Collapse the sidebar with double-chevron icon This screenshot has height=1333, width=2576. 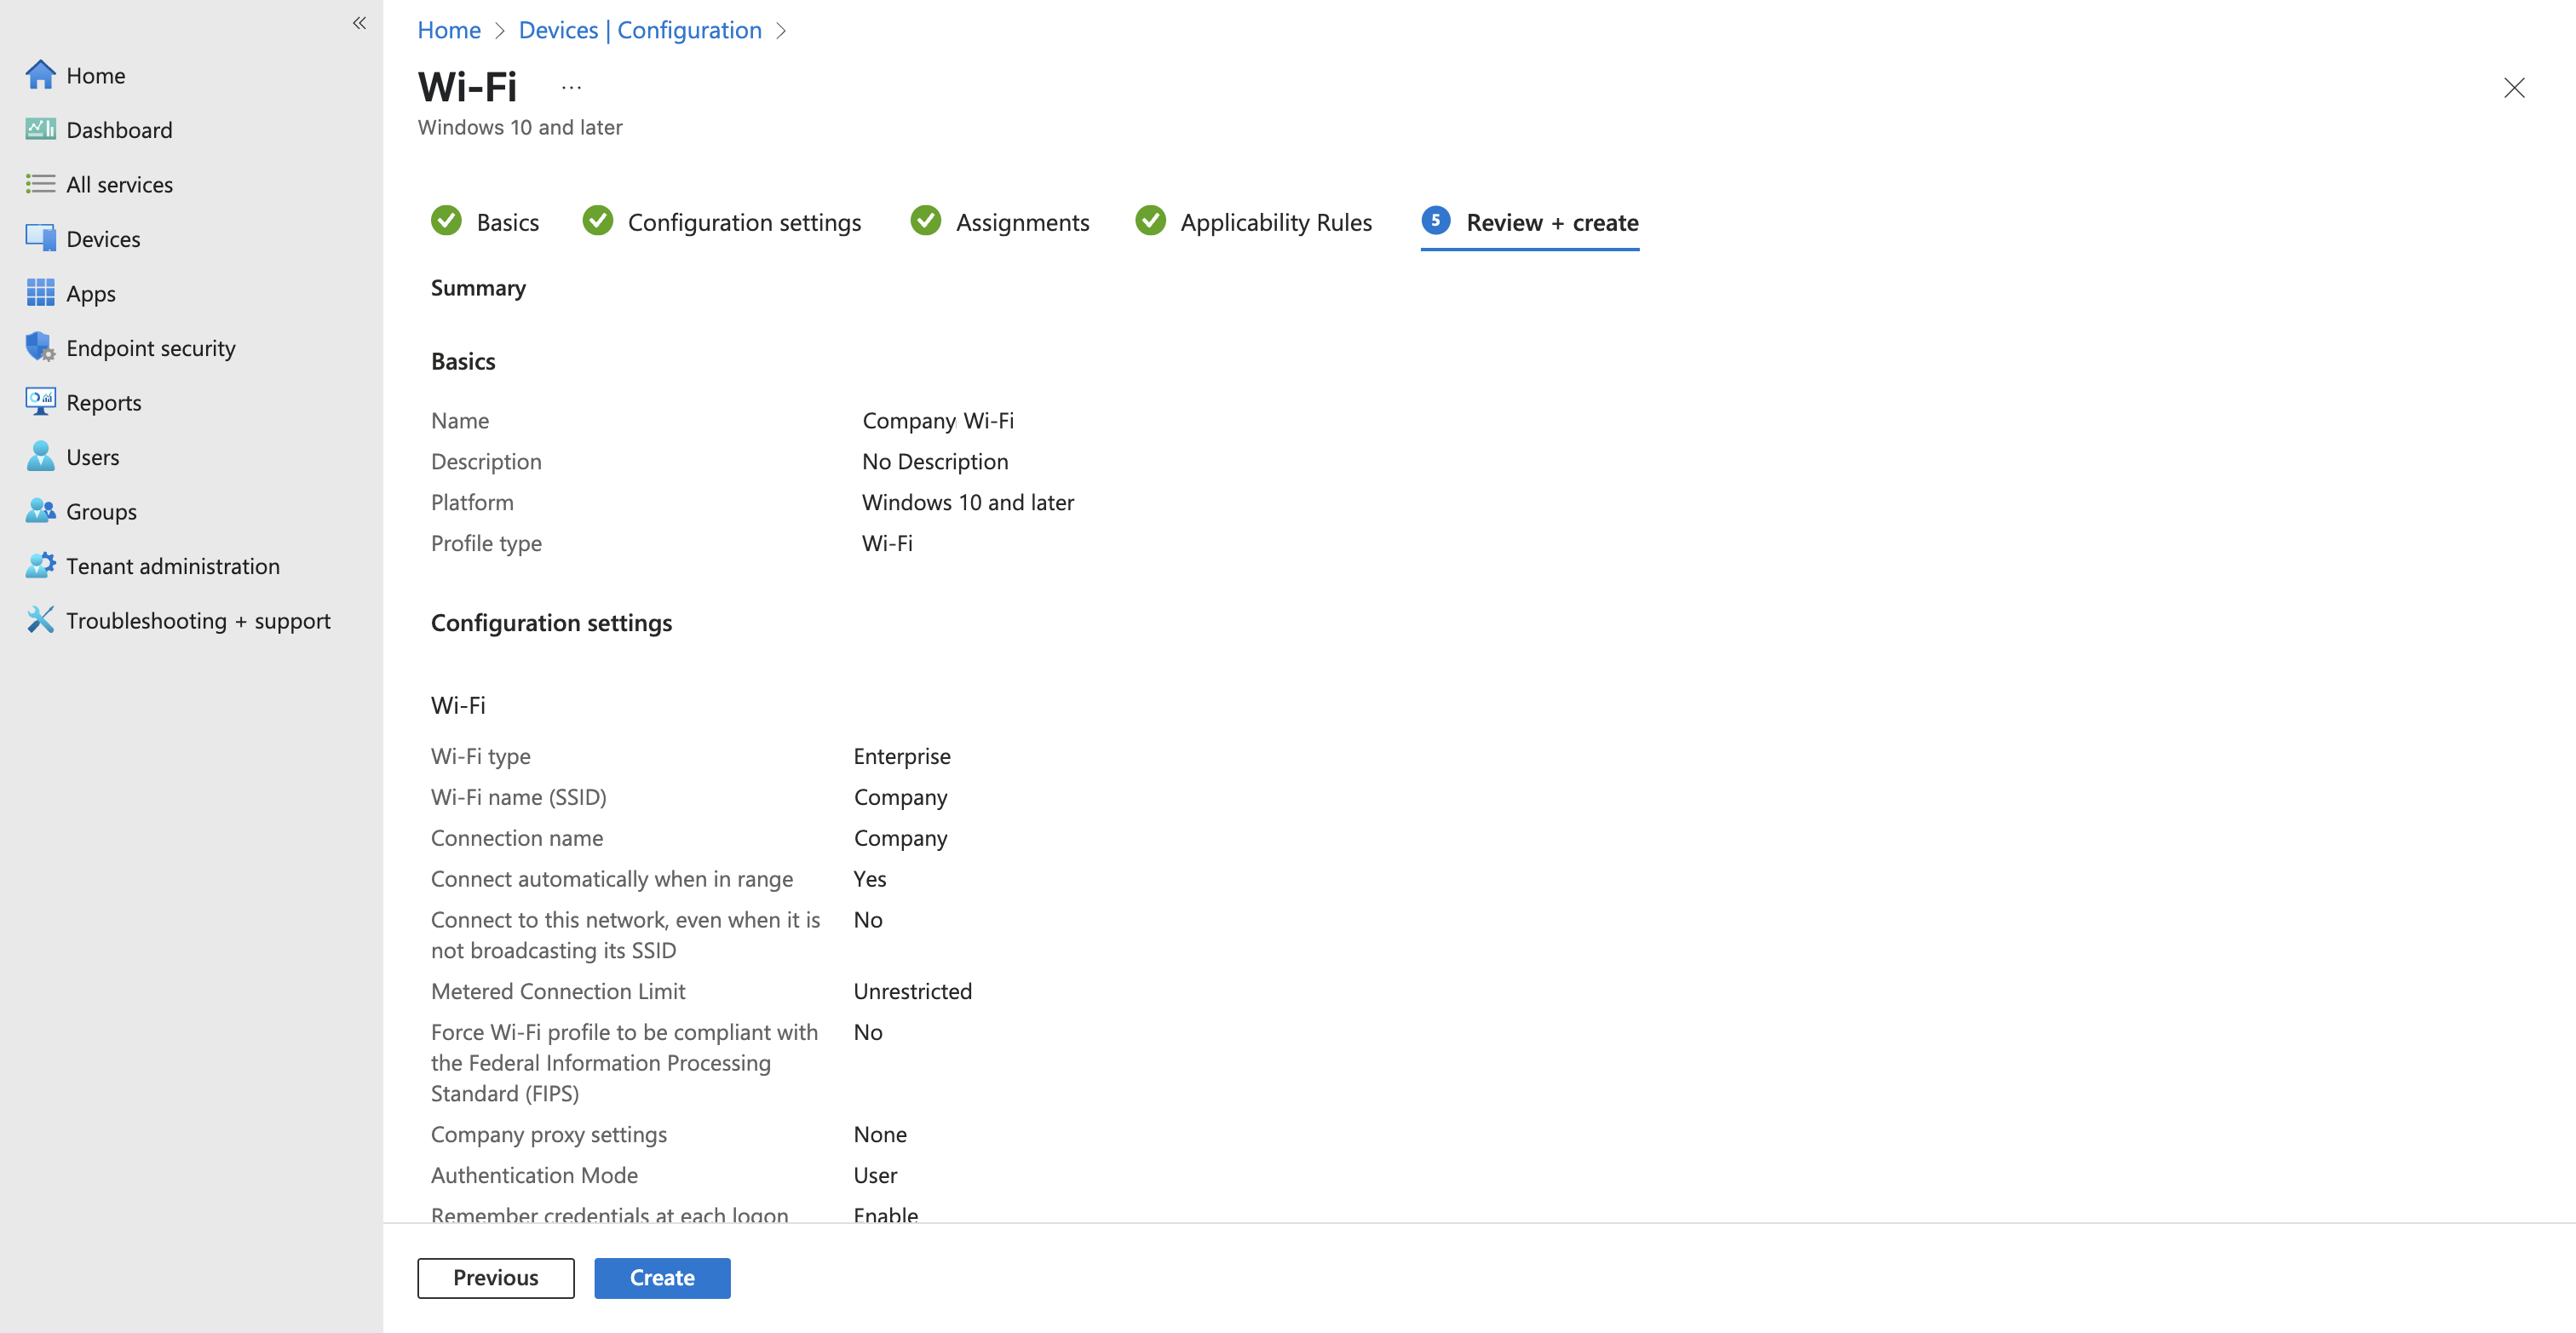359,23
